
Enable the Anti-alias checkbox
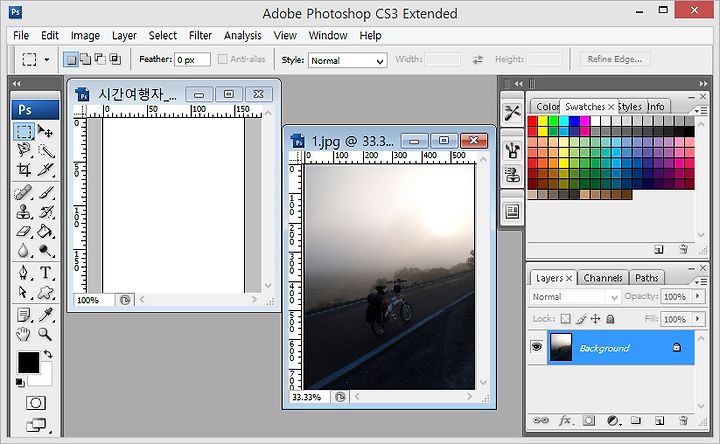[x=223, y=59]
